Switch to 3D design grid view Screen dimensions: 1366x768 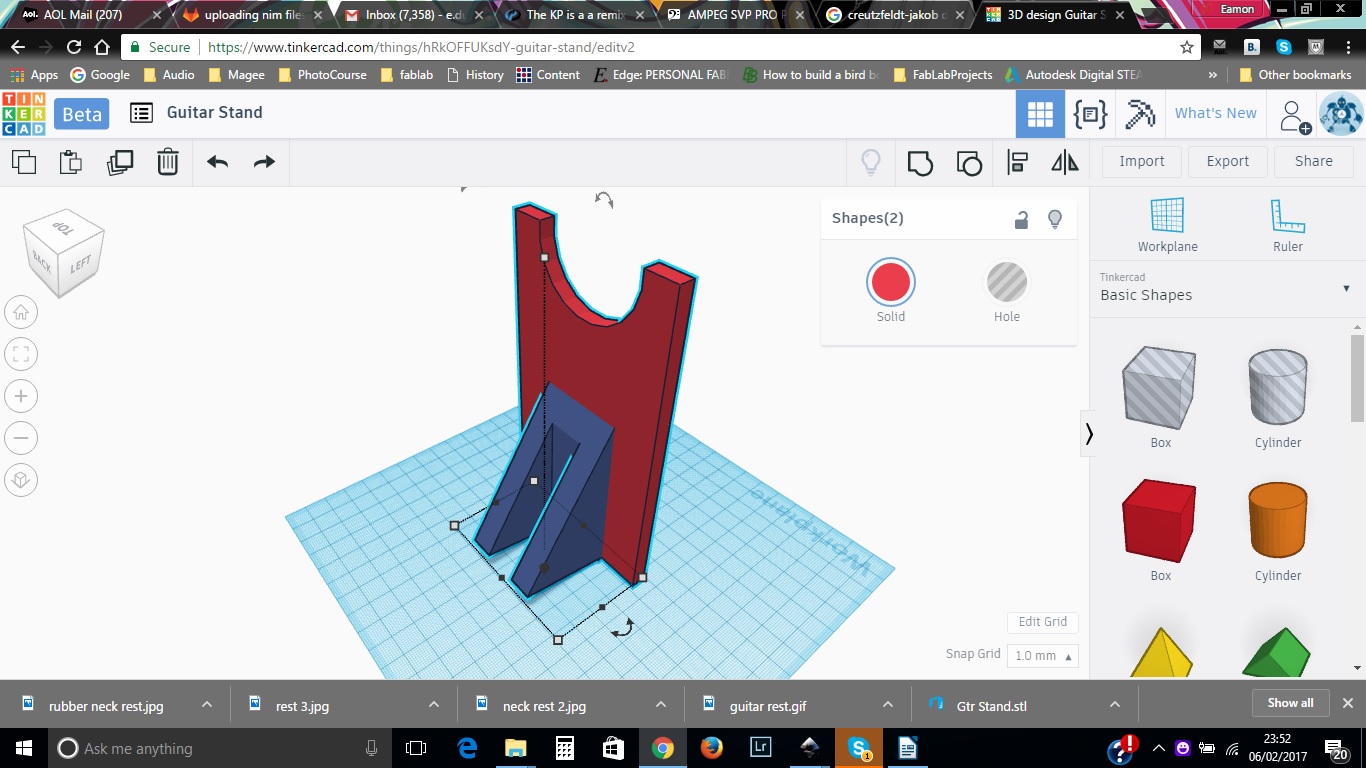click(x=1040, y=114)
